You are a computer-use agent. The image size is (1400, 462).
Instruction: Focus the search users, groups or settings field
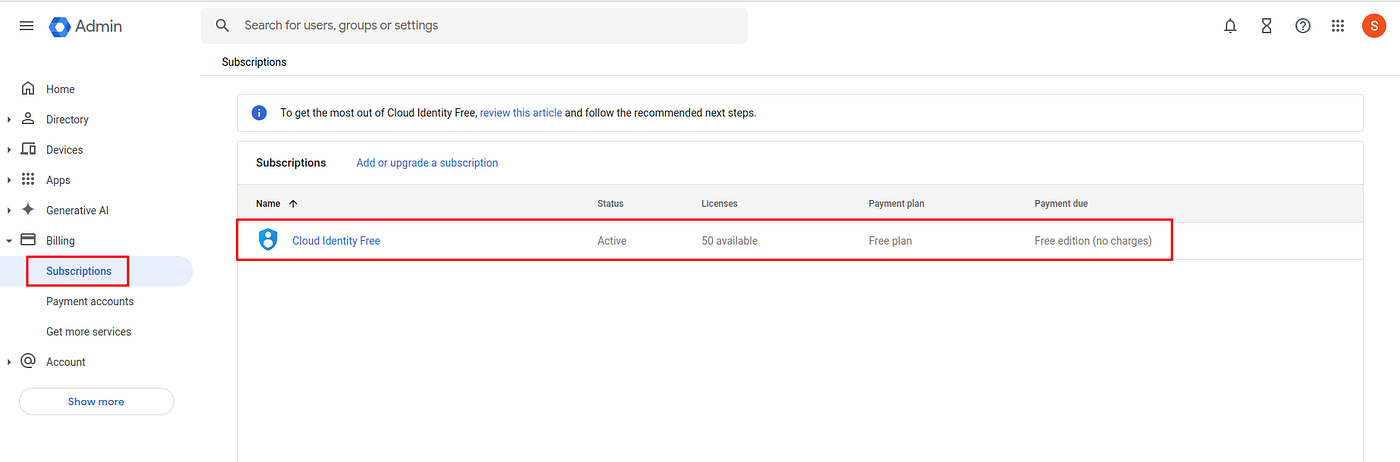click(474, 25)
